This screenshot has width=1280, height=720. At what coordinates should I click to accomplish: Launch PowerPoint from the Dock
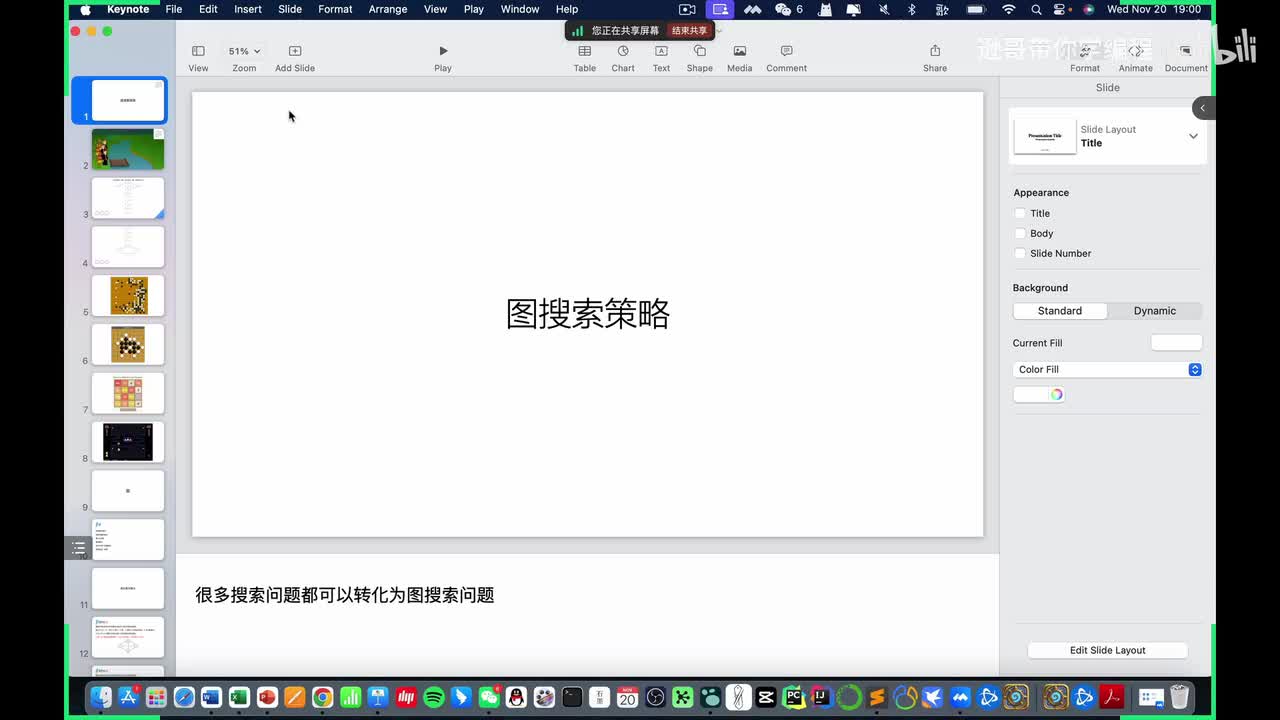pyautogui.click(x=267, y=697)
